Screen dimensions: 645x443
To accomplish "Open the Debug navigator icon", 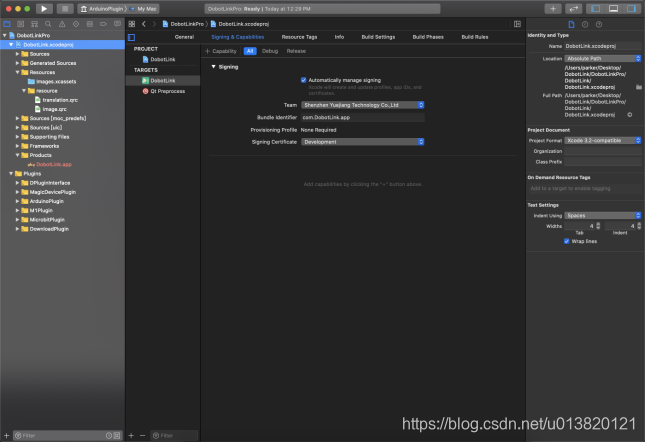I will (x=90, y=24).
